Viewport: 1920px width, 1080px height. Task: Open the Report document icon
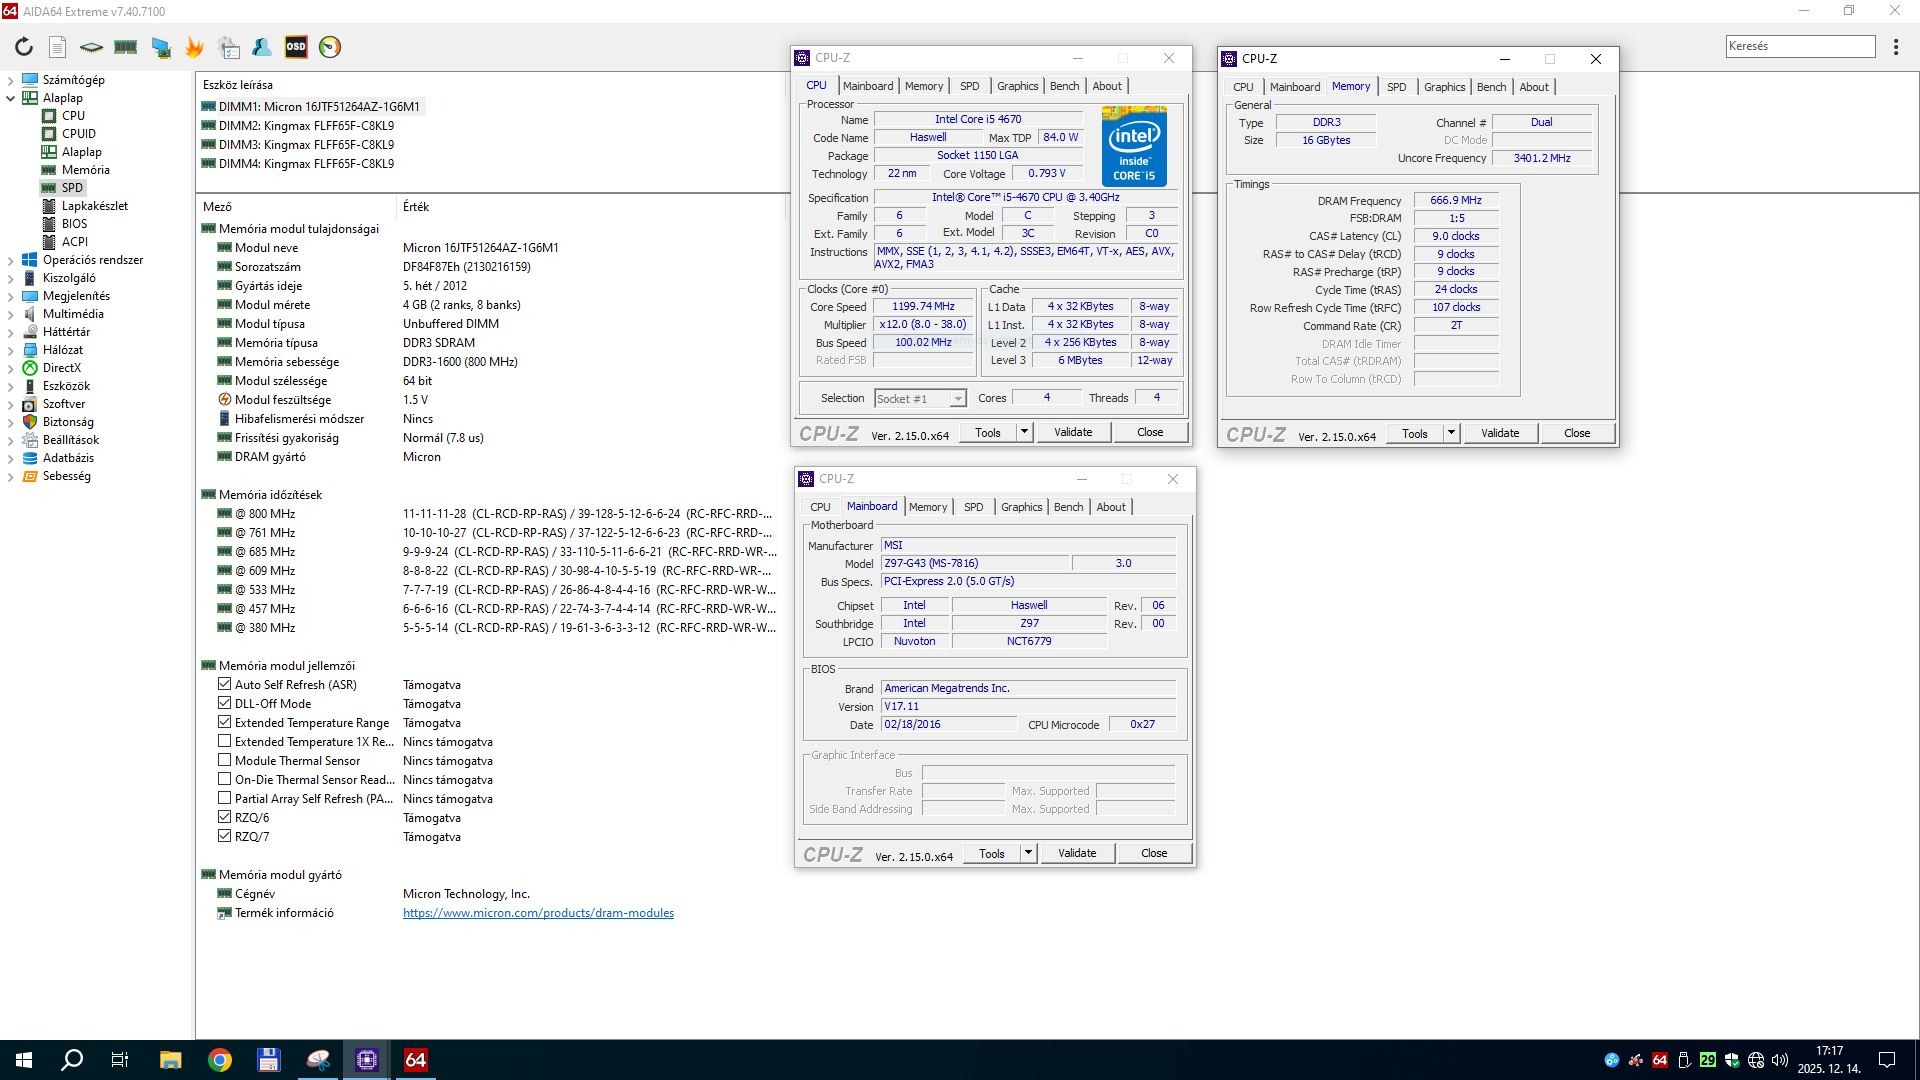[x=58, y=47]
